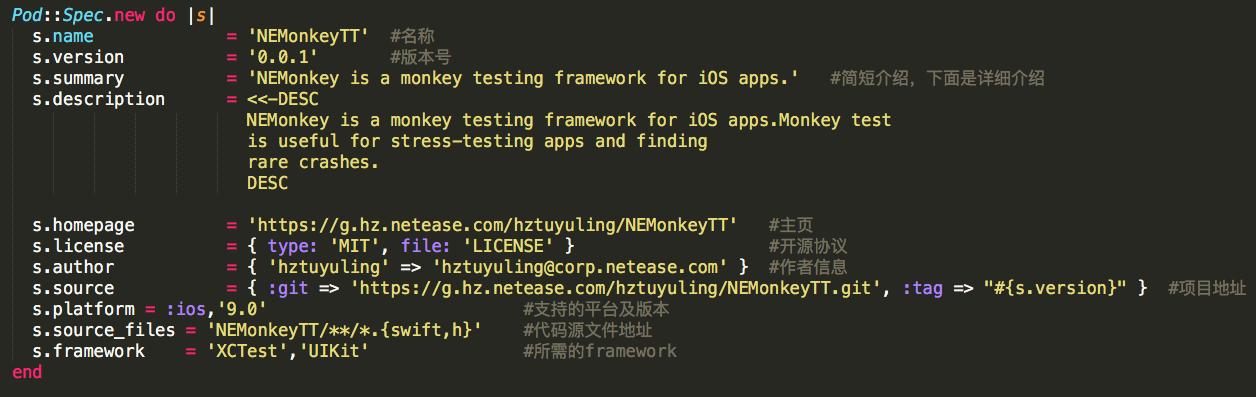Viewport: 1256px width, 397px height.
Task: Click the '9.0' platform version string
Action: [242, 309]
